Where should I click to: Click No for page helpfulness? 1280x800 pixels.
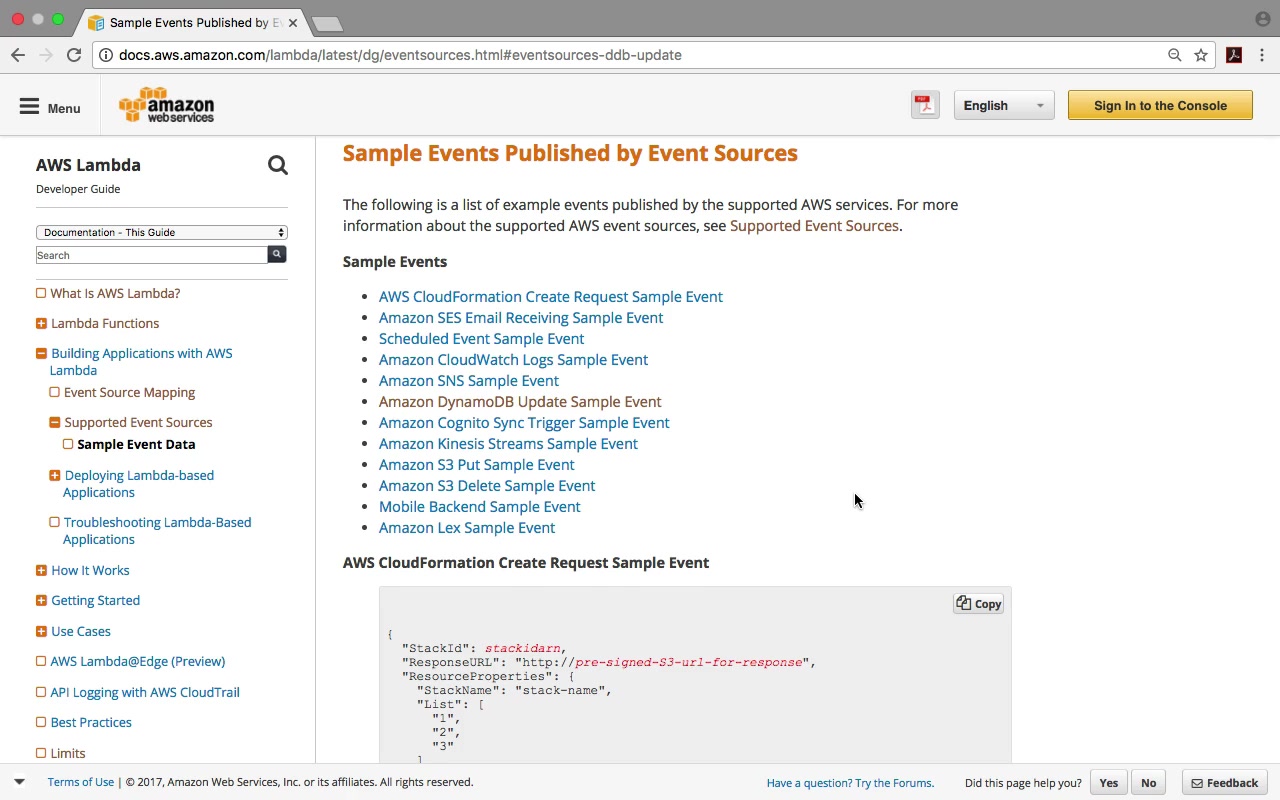[x=1148, y=783]
